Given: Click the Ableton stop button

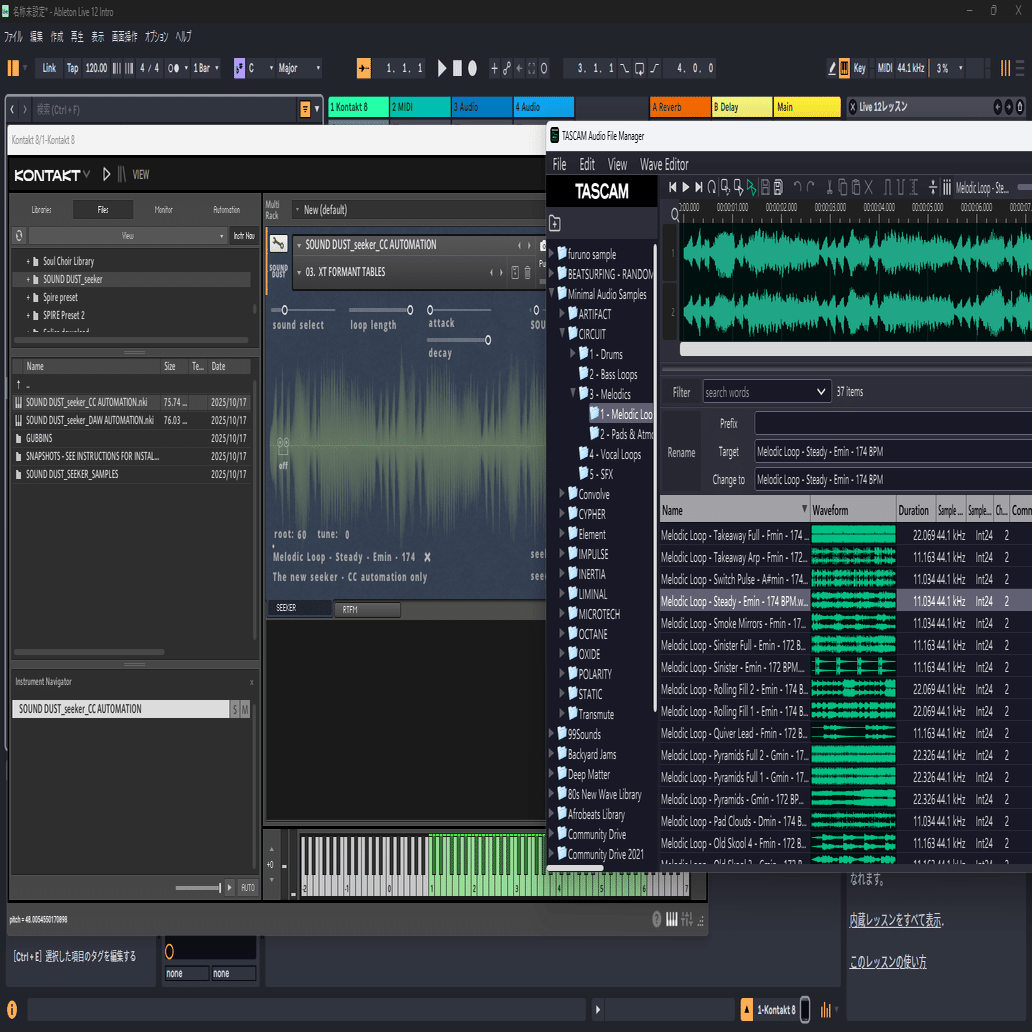Looking at the screenshot, I should 457,68.
